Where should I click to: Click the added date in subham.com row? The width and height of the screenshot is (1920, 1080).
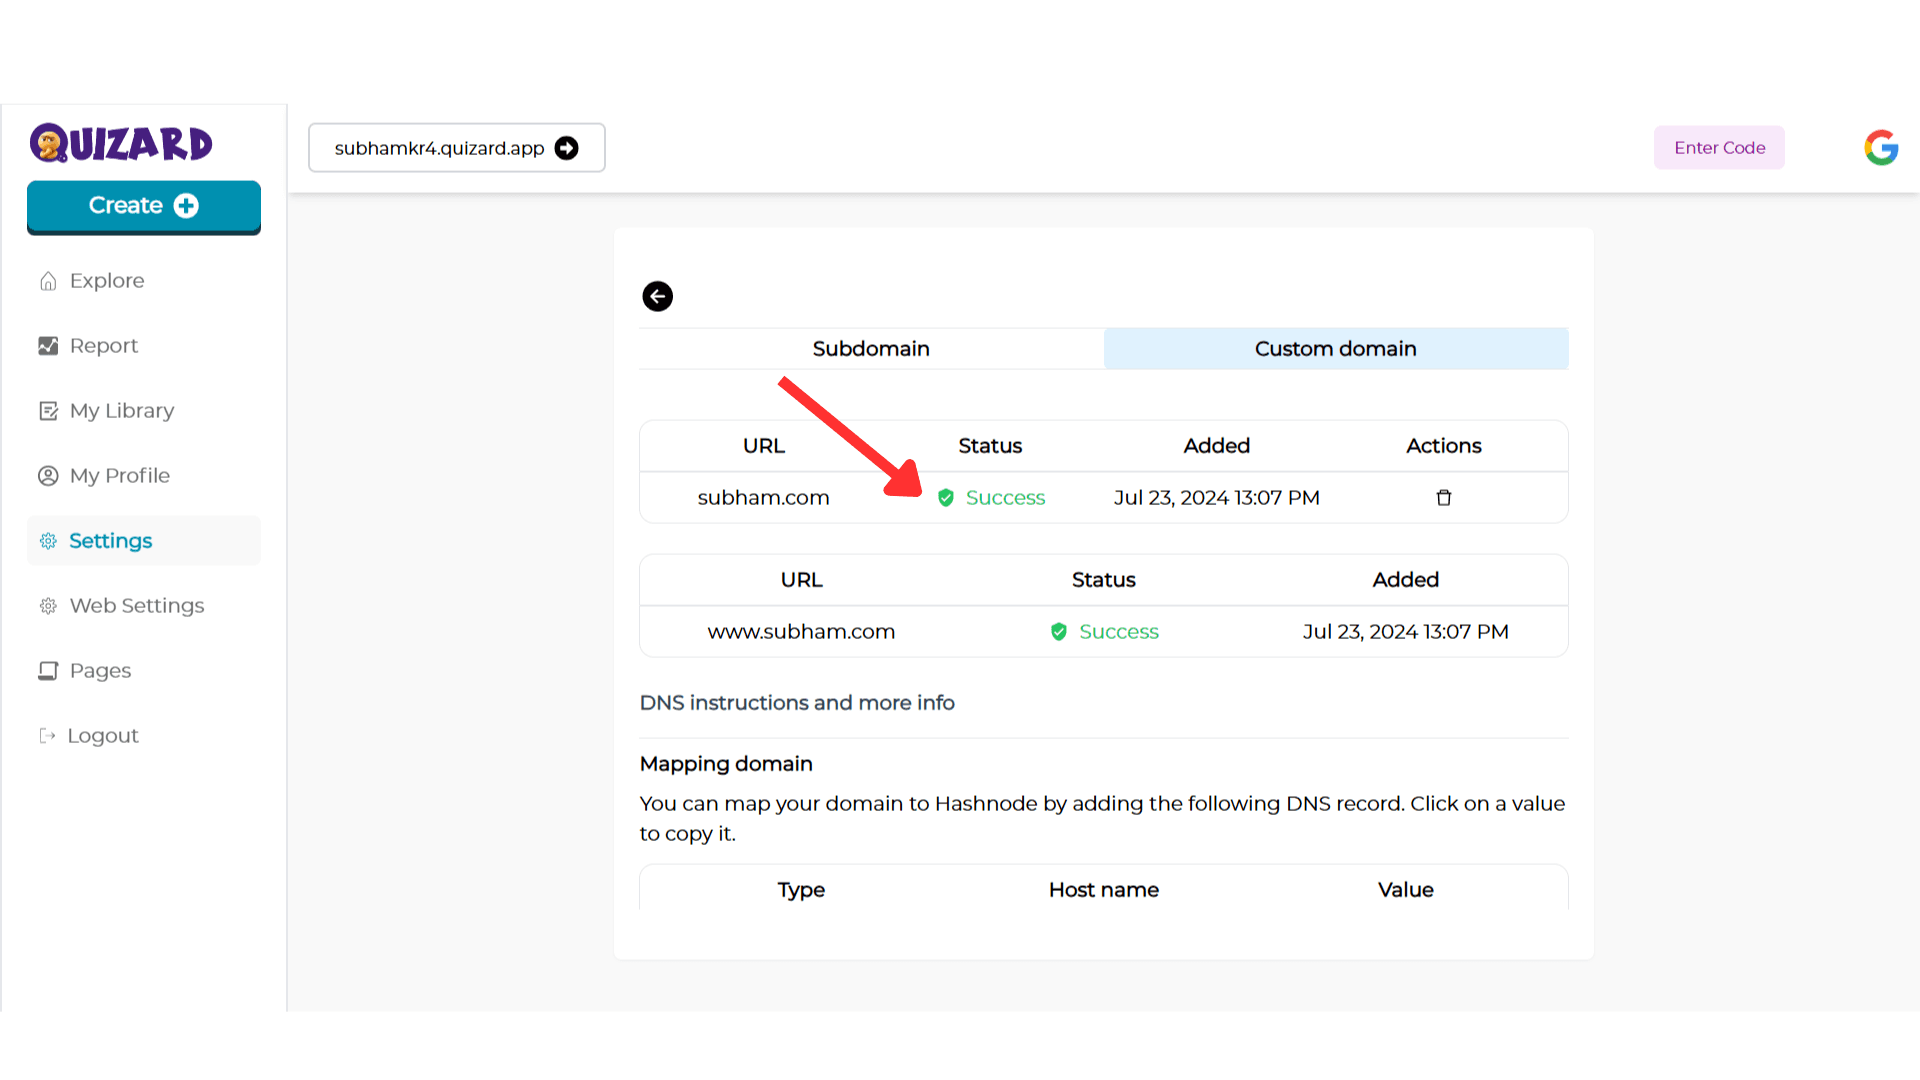[x=1217, y=498]
